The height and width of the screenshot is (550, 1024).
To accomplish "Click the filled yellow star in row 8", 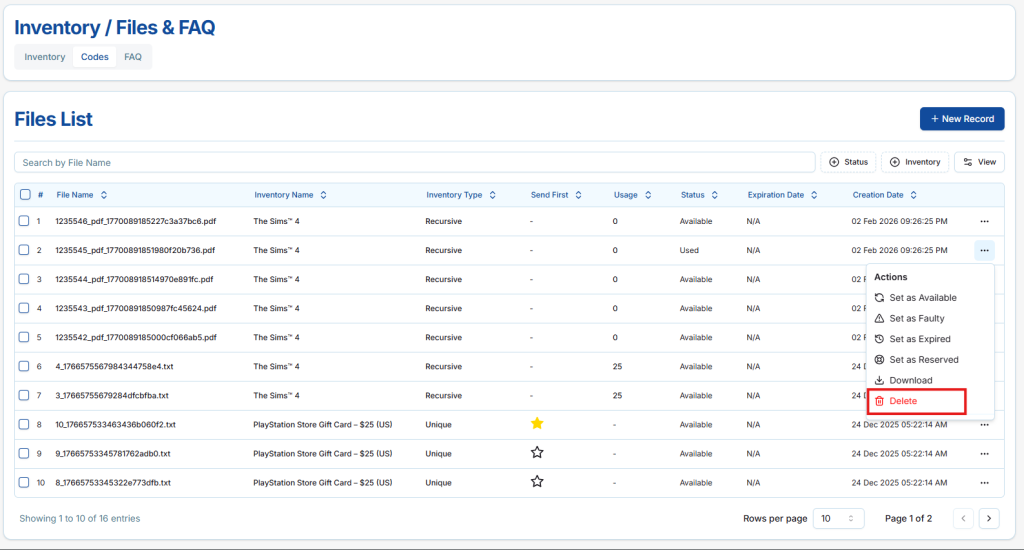I will point(537,424).
